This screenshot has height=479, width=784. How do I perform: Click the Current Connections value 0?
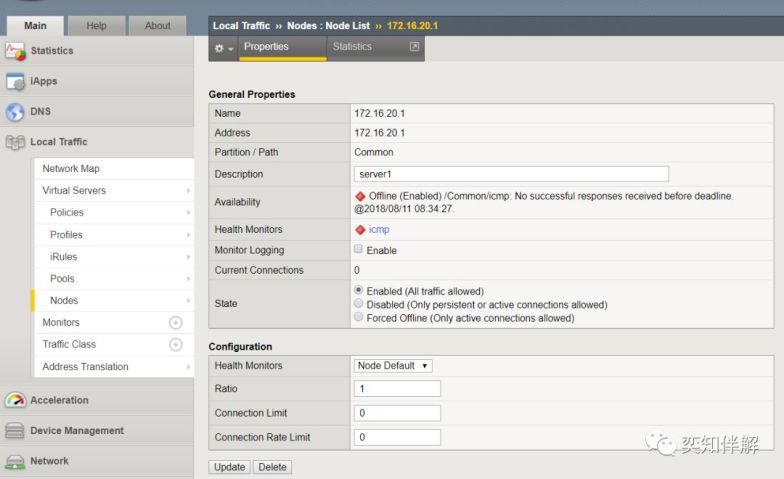pyautogui.click(x=357, y=270)
